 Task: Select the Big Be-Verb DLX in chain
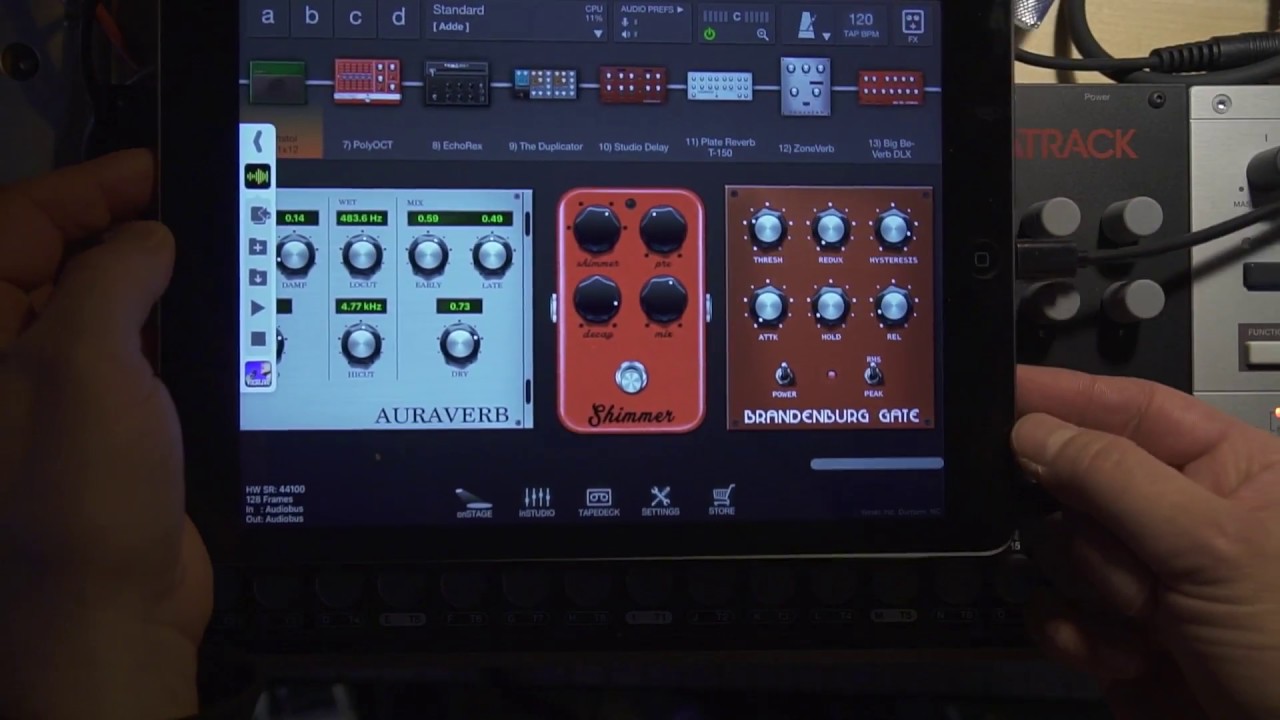tap(890, 88)
